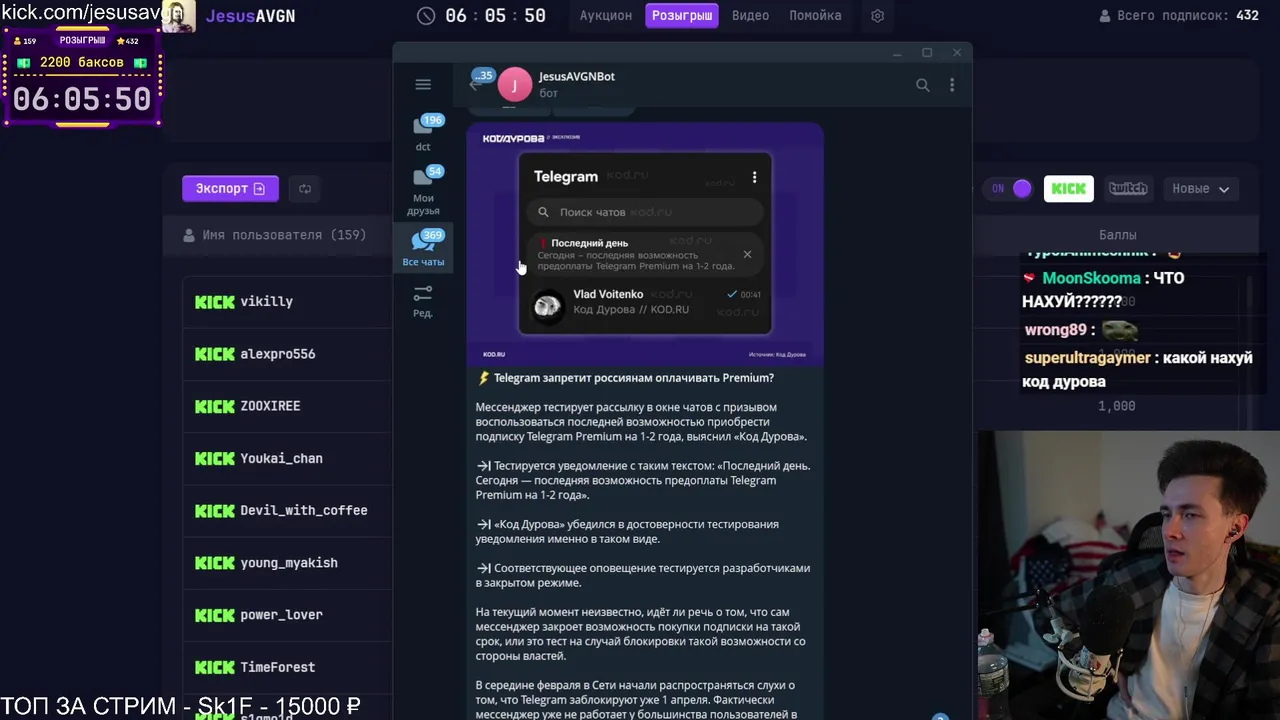Switch to the Розыгрыш tab
Viewport: 1280px width, 720px height.
tap(682, 16)
